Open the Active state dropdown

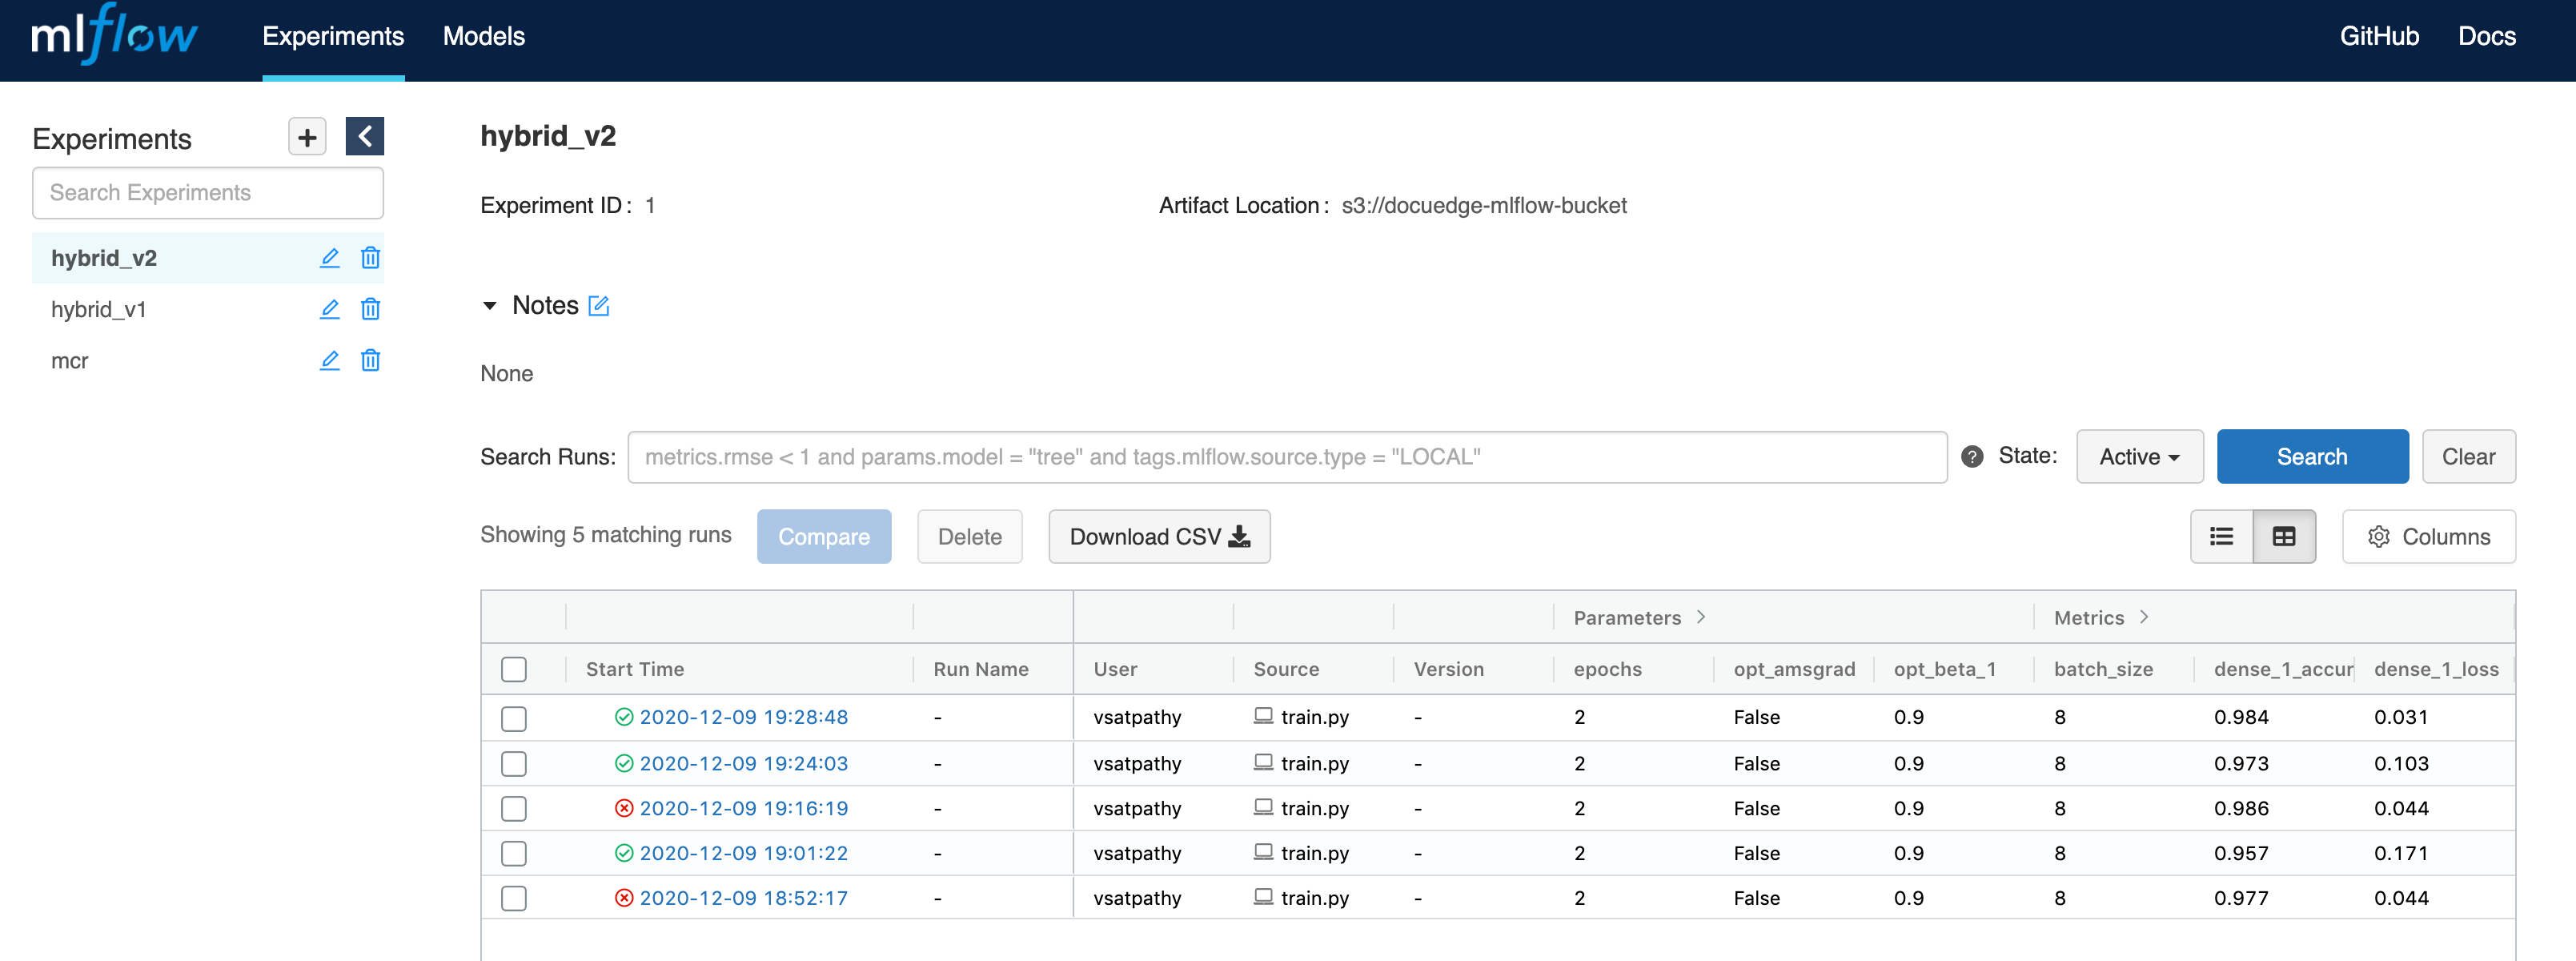pyautogui.click(x=2139, y=457)
